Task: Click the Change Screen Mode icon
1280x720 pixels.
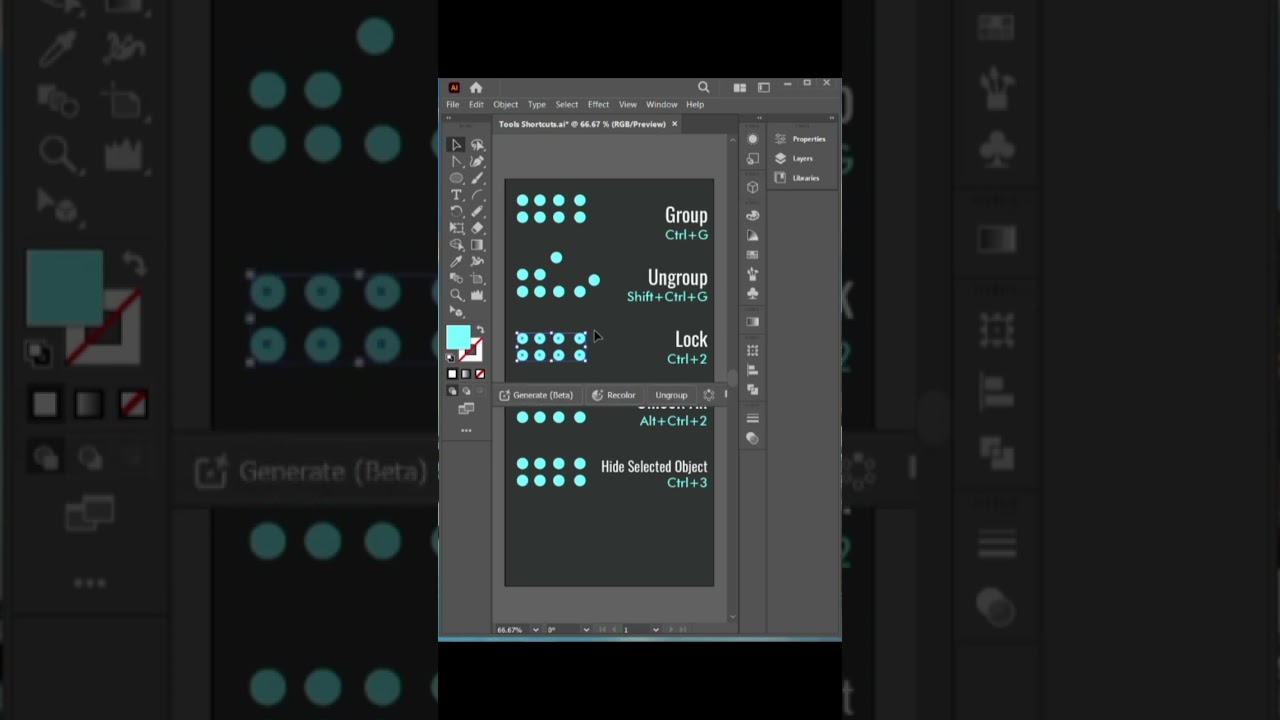Action: (x=466, y=409)
